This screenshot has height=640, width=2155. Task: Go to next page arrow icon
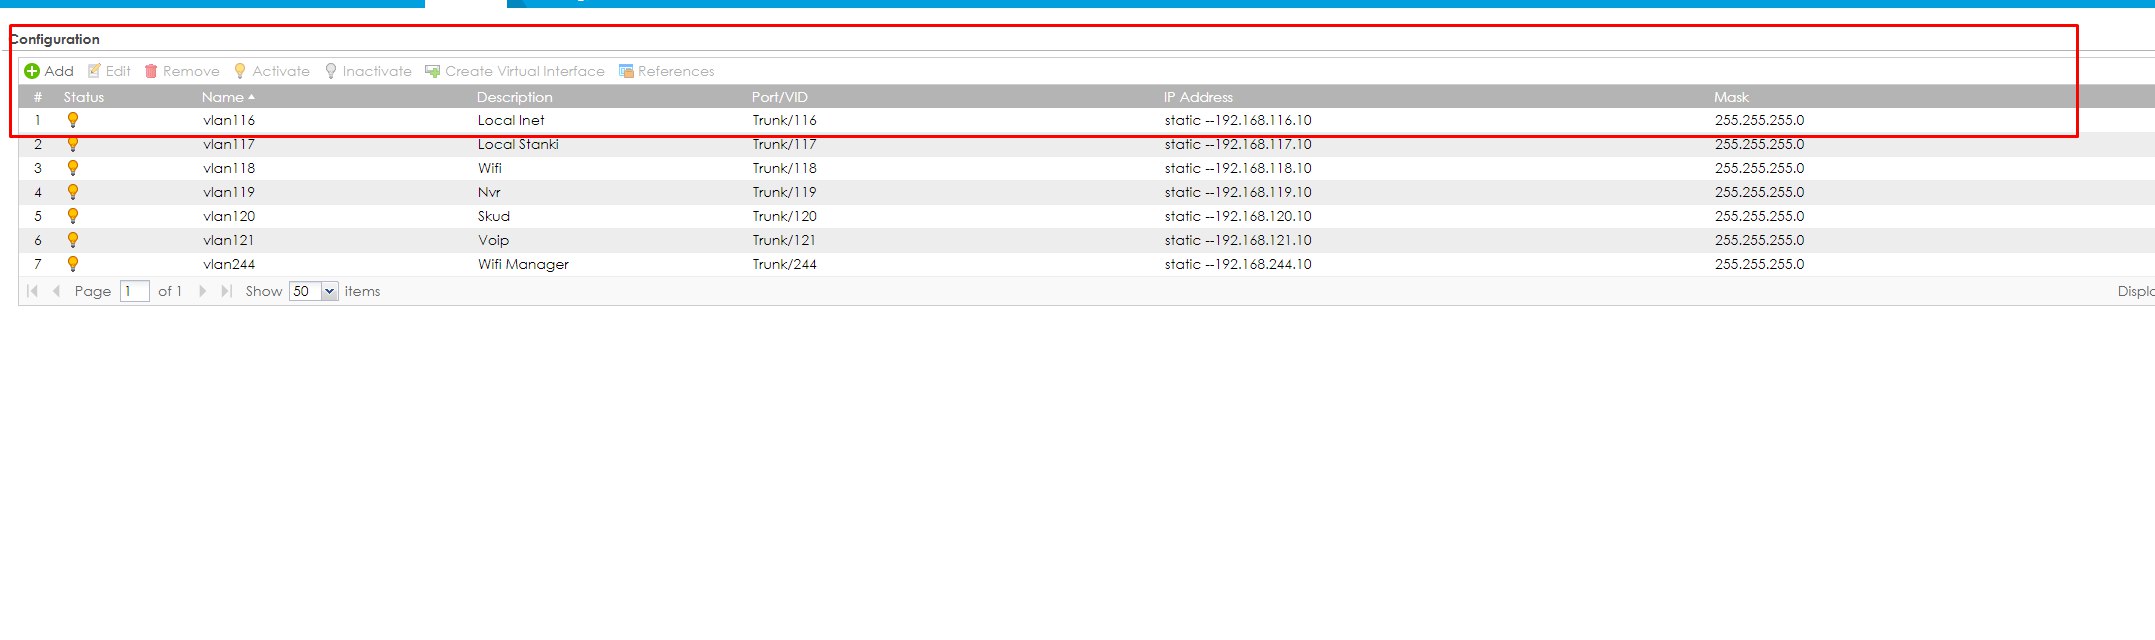[202, 291]
